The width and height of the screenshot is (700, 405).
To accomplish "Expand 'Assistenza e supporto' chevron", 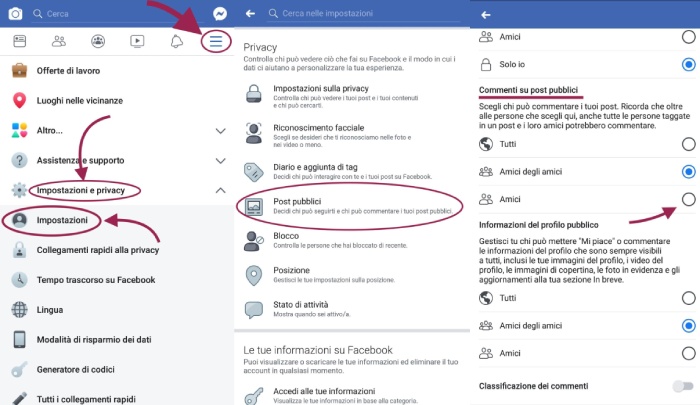I will coord(221,161).
